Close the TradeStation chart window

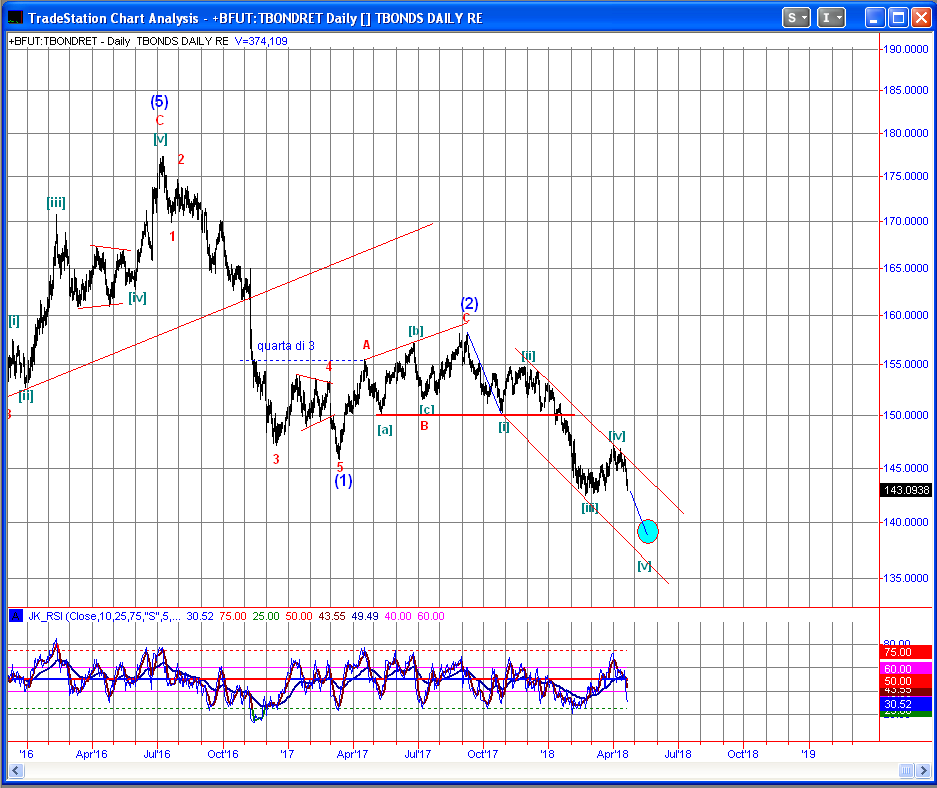point(920,18)
